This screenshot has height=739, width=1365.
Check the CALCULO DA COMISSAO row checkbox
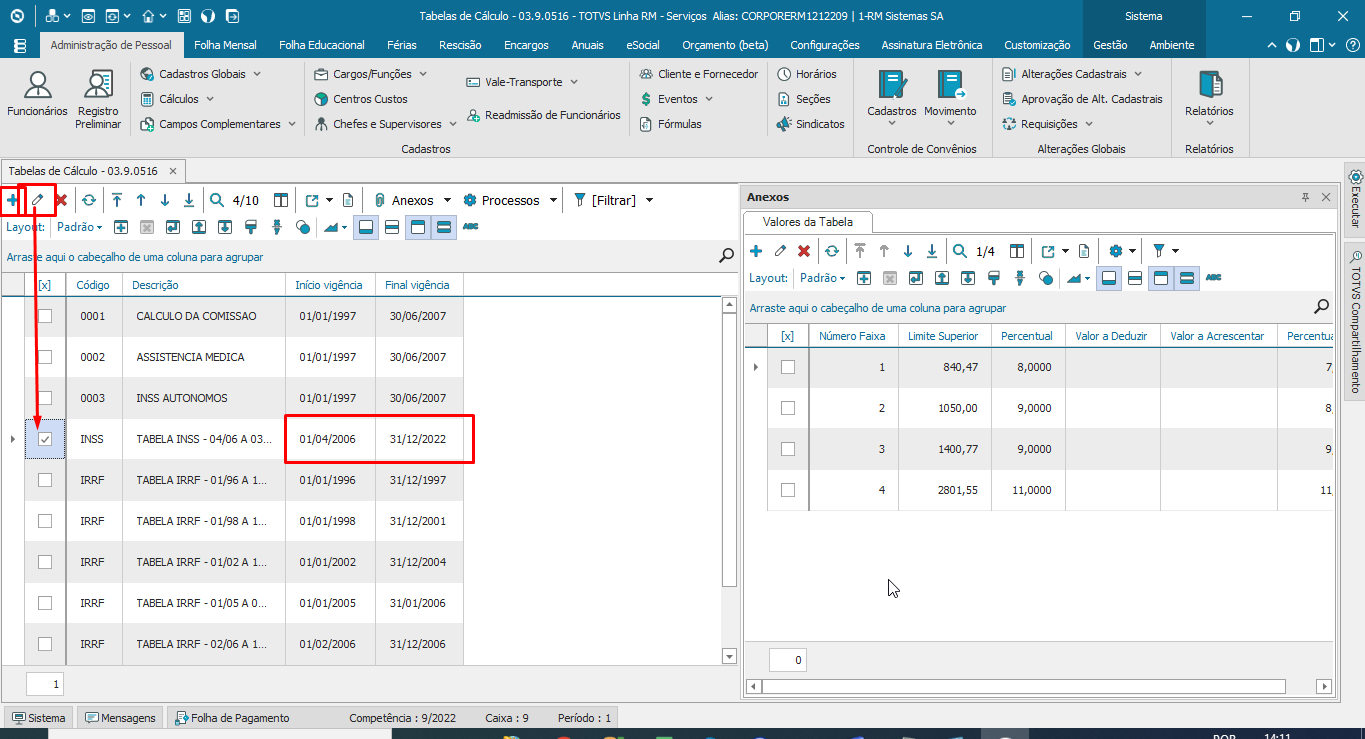pyautogui.click(x=45, y=316)
